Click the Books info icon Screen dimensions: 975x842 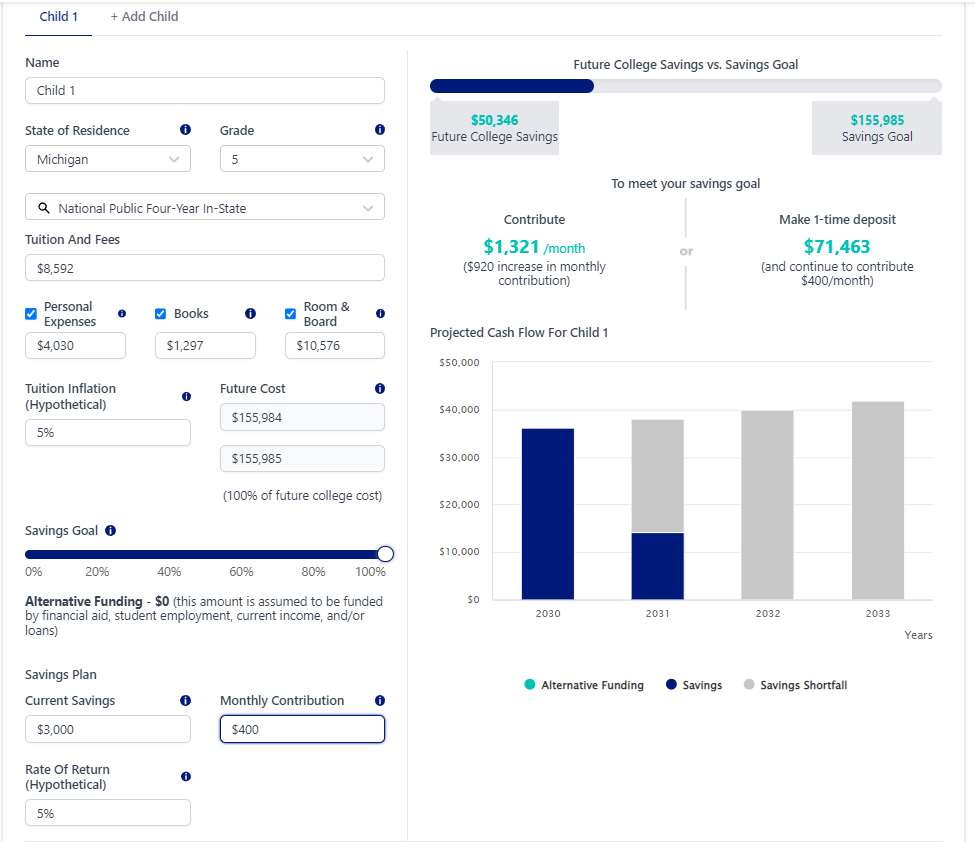250,314
